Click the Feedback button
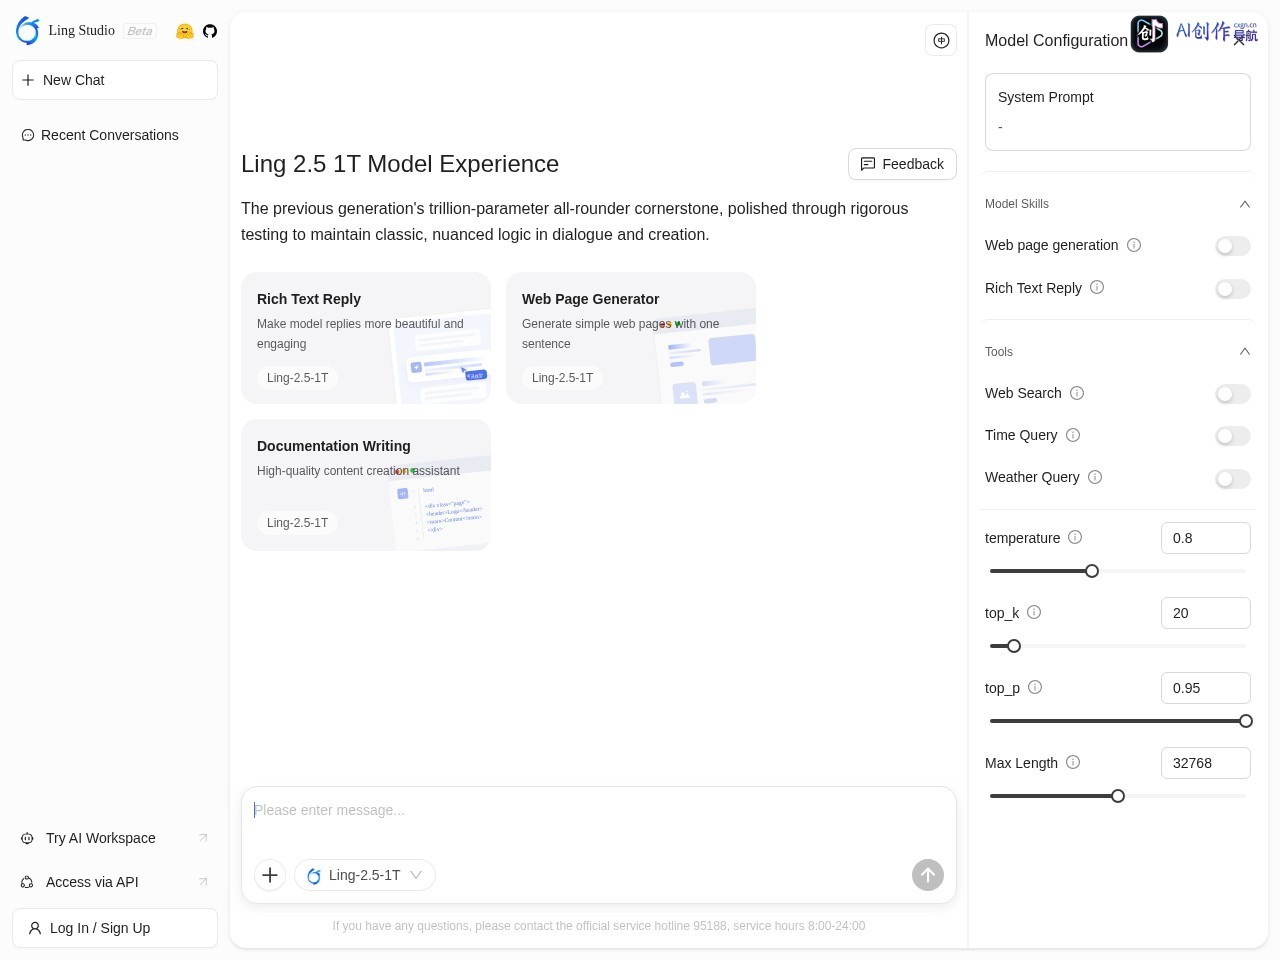1280x960 pixels. click(x=902, y=164)
